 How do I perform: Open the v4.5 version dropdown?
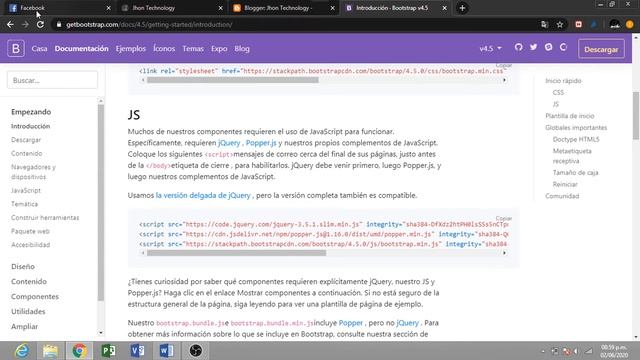(490, 49)
